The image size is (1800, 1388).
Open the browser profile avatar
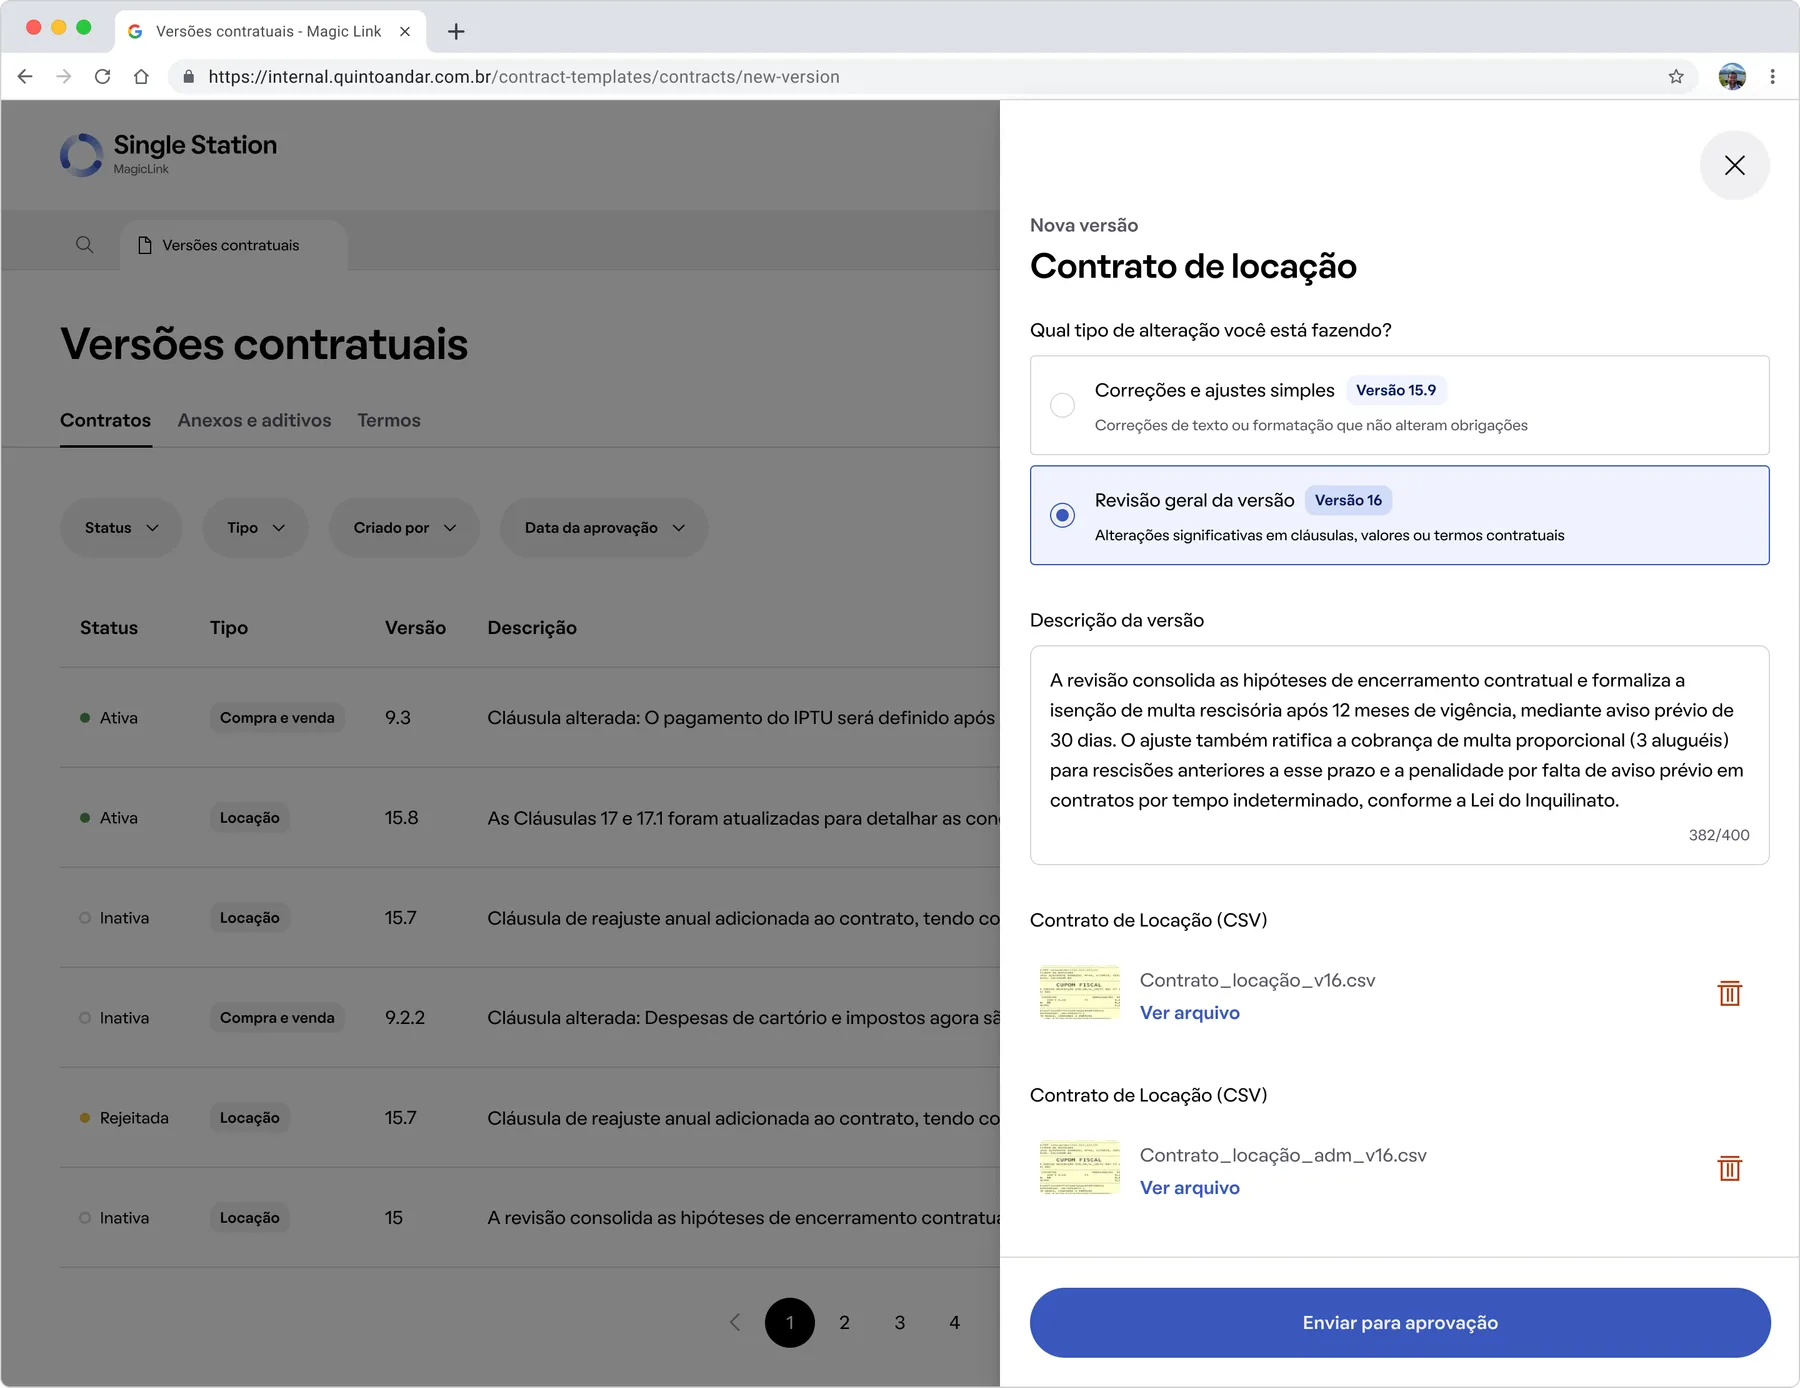point(1732,77)
